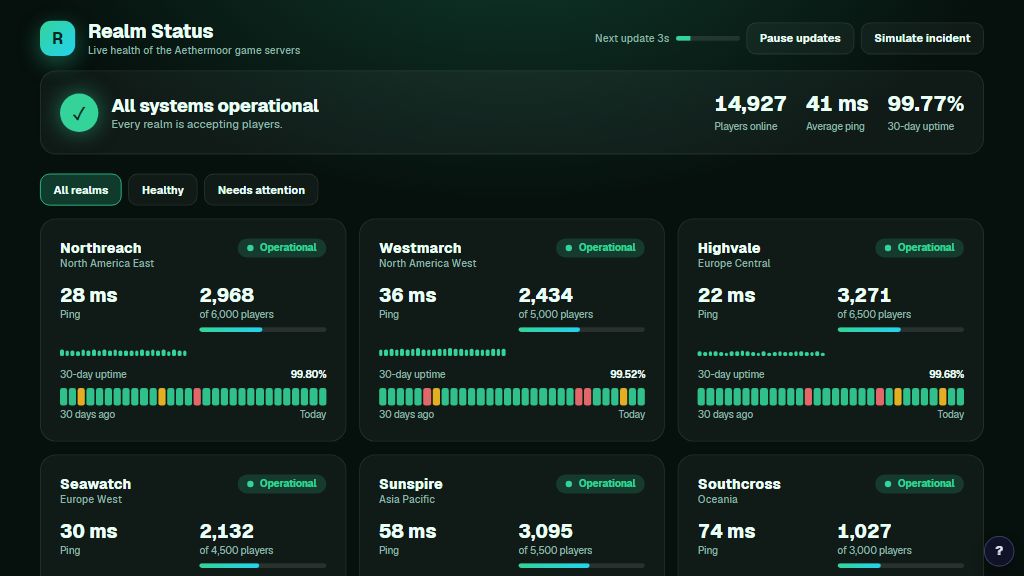Click Westmarch ping sparkline chart
This screenshot has height=576, width=1024.
pyautogui.click(x=442, y=352)
